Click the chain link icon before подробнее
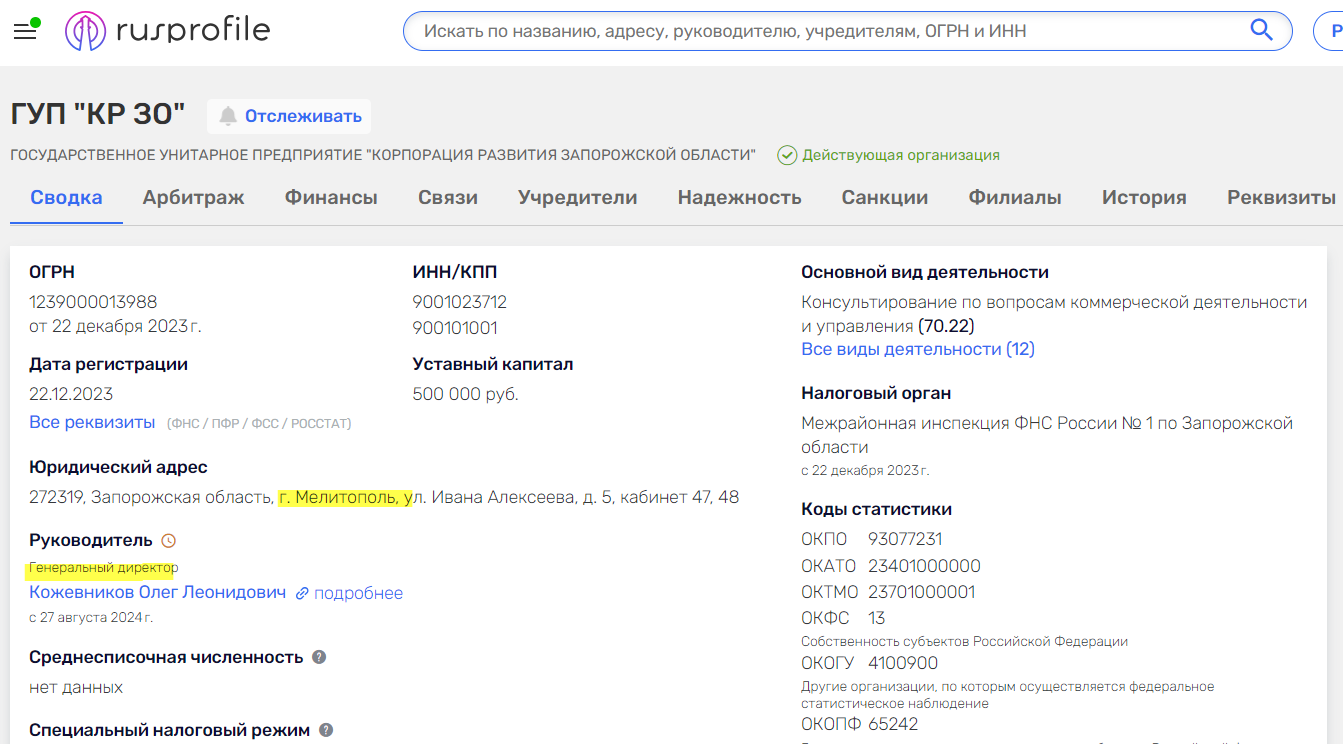 (303, 593)
